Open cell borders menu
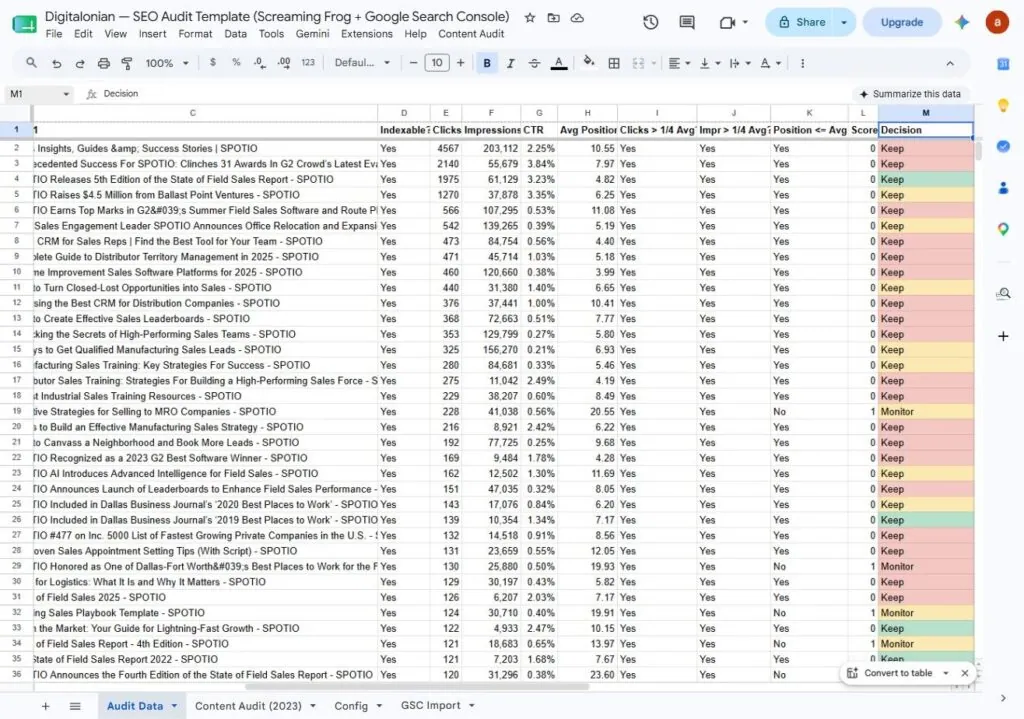 point(614,63)
